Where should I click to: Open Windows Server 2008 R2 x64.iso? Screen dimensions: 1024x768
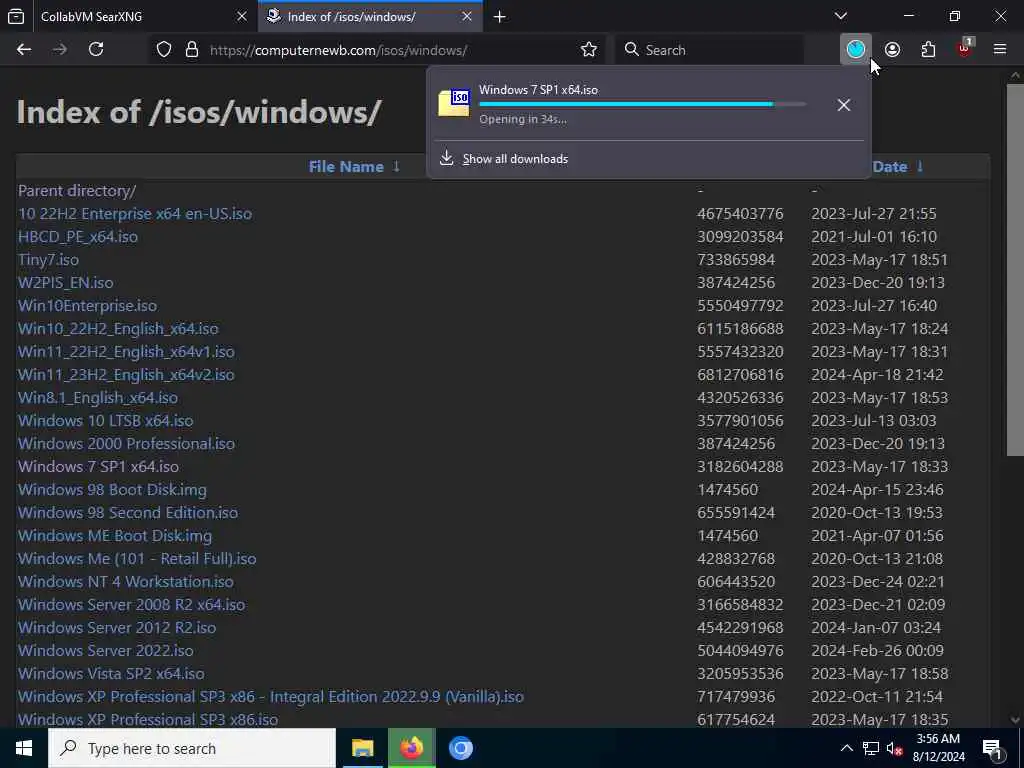pyautogui.click(x=131, y=604)
